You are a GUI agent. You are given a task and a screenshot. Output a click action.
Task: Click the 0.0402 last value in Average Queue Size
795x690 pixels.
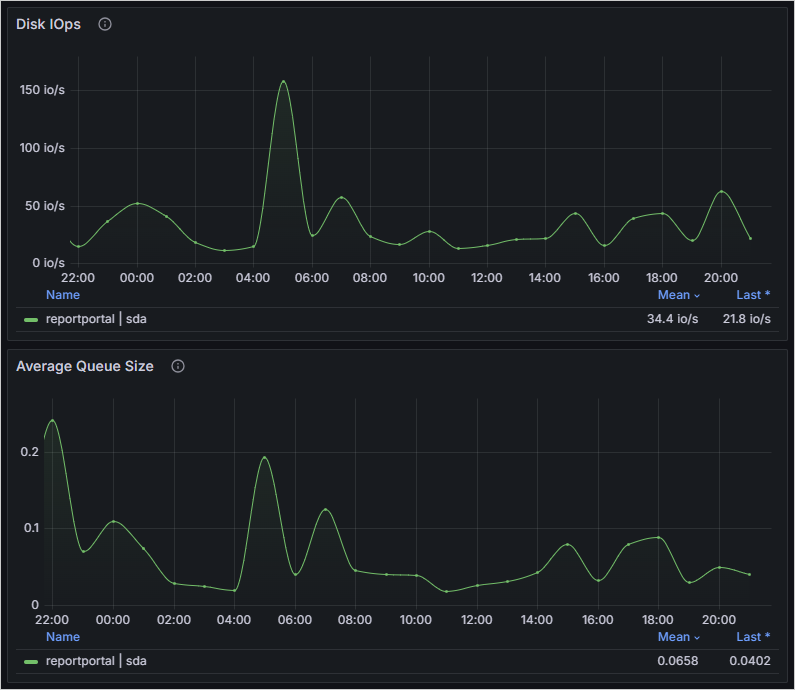pos(750,661)
